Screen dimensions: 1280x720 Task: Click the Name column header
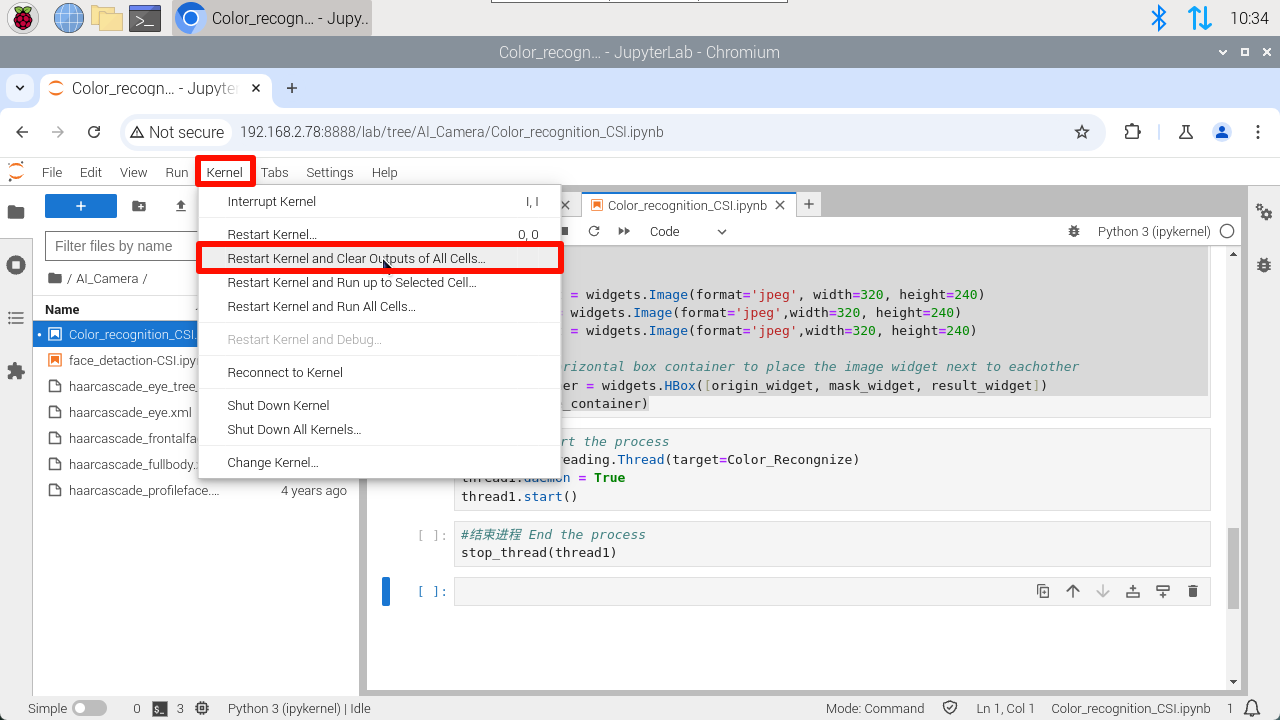62,309
